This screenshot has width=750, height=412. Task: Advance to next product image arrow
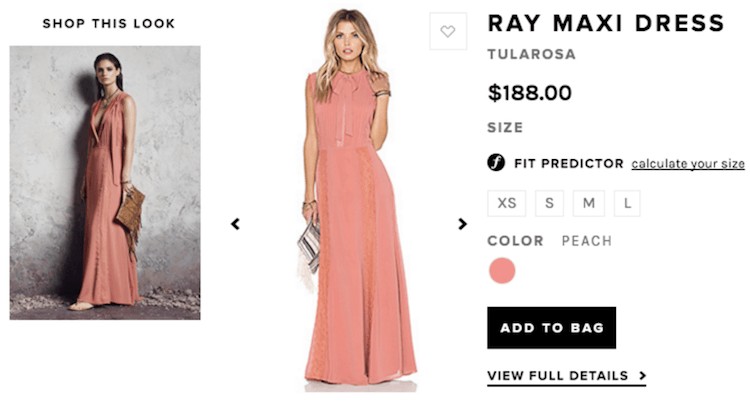click(462, 224)
